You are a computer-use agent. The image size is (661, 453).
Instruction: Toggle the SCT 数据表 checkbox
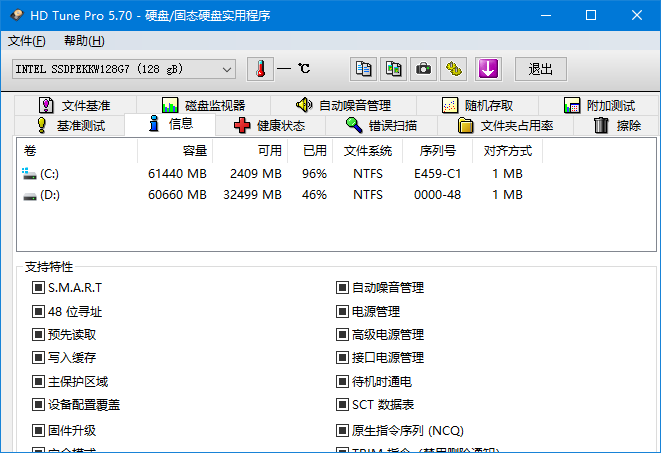tap(342, 405)
